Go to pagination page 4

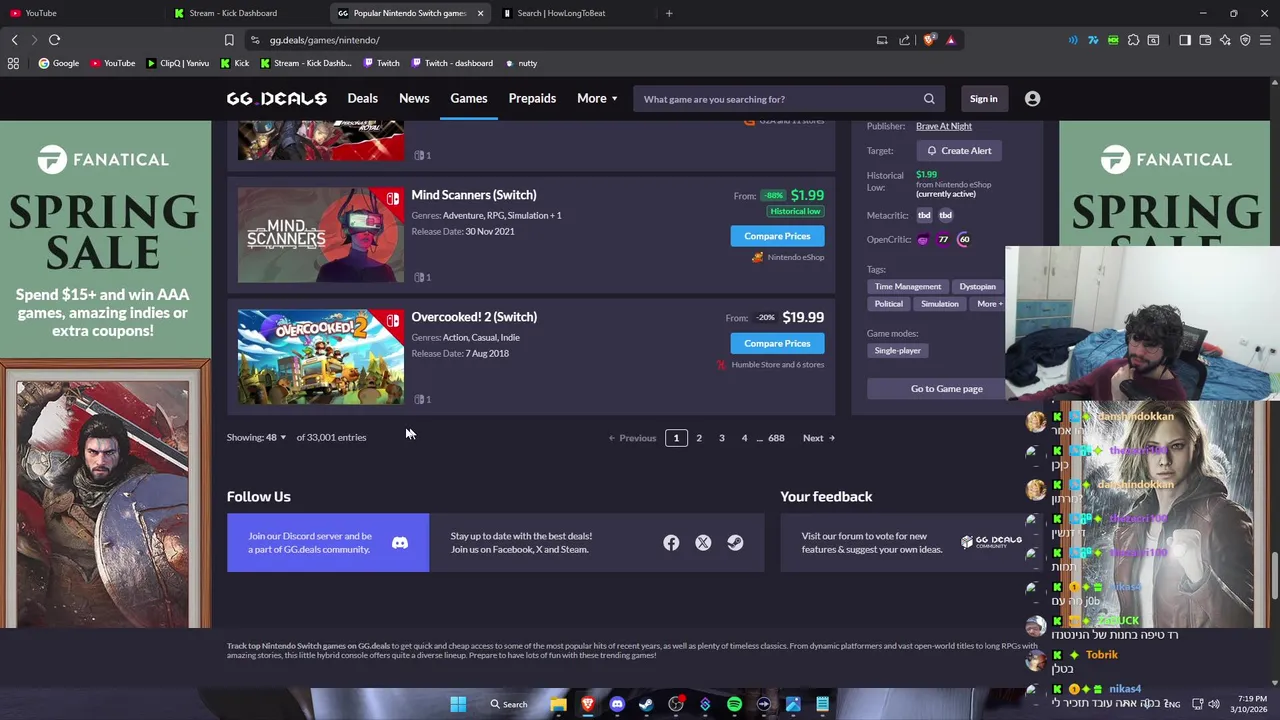pos(744,438)
